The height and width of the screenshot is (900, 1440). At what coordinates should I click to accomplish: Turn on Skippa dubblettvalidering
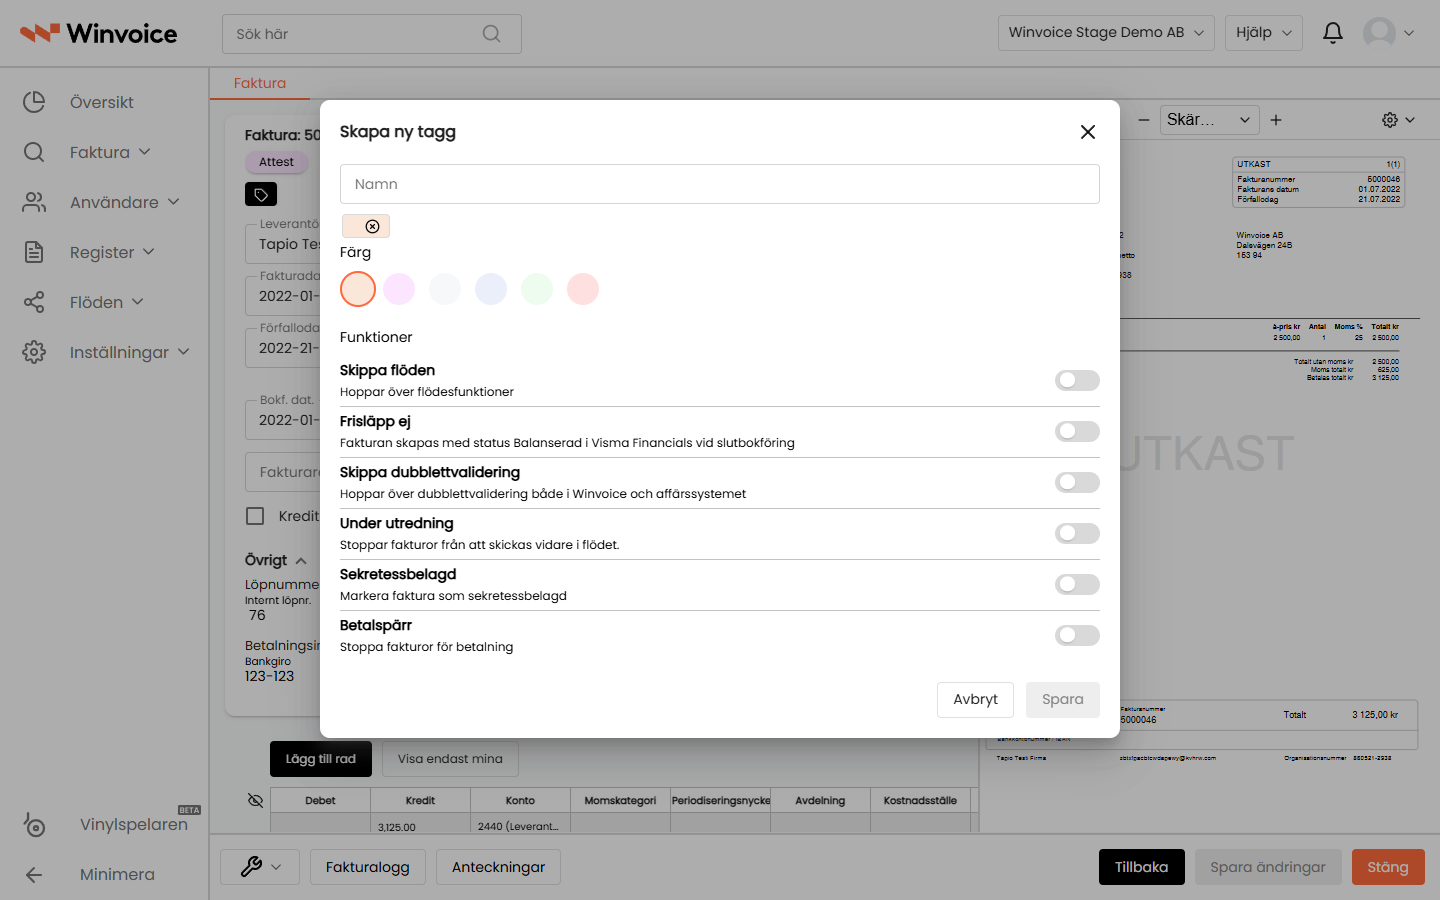click(1077, 482)
